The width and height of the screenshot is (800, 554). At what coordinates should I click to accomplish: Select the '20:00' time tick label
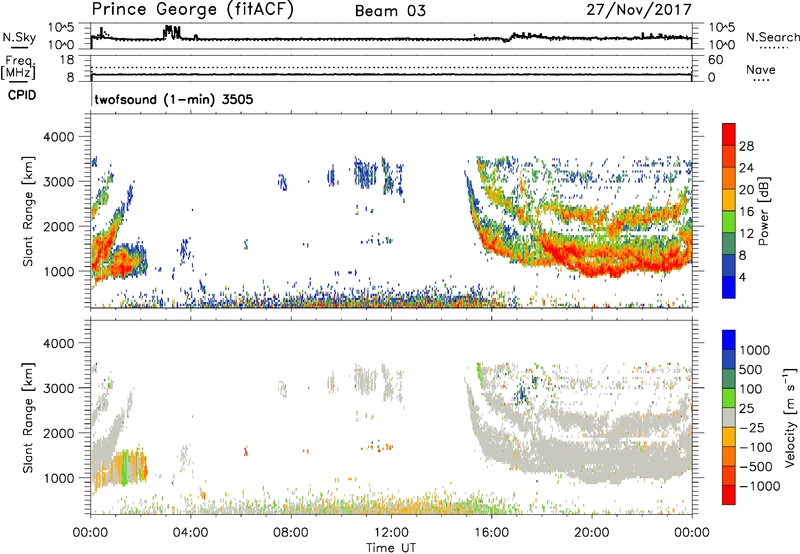point(591,533)
